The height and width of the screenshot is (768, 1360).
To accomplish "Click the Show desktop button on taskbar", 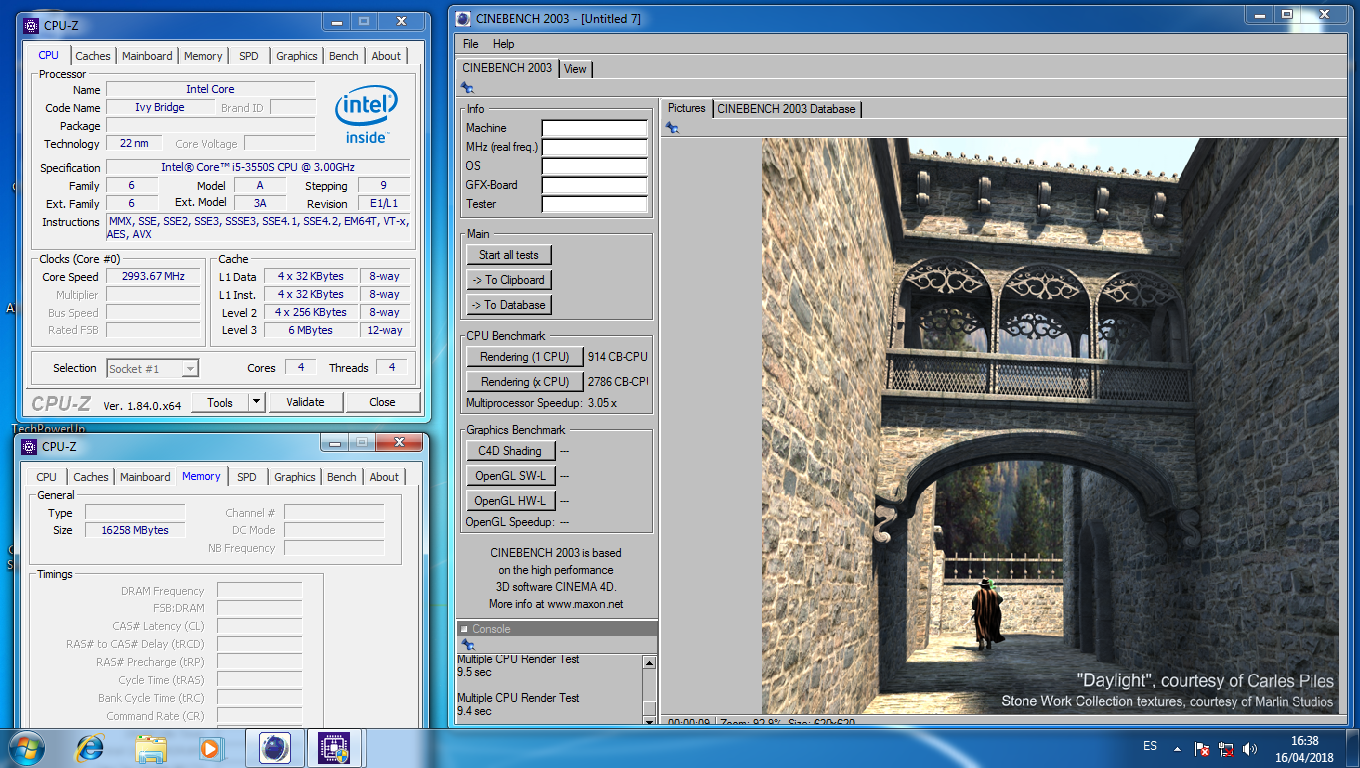I will point(1353,748).
